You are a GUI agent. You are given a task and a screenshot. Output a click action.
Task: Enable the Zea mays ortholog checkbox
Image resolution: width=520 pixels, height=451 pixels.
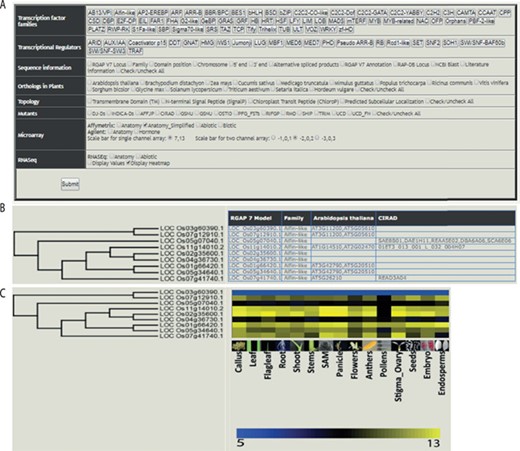pos(207,82)
